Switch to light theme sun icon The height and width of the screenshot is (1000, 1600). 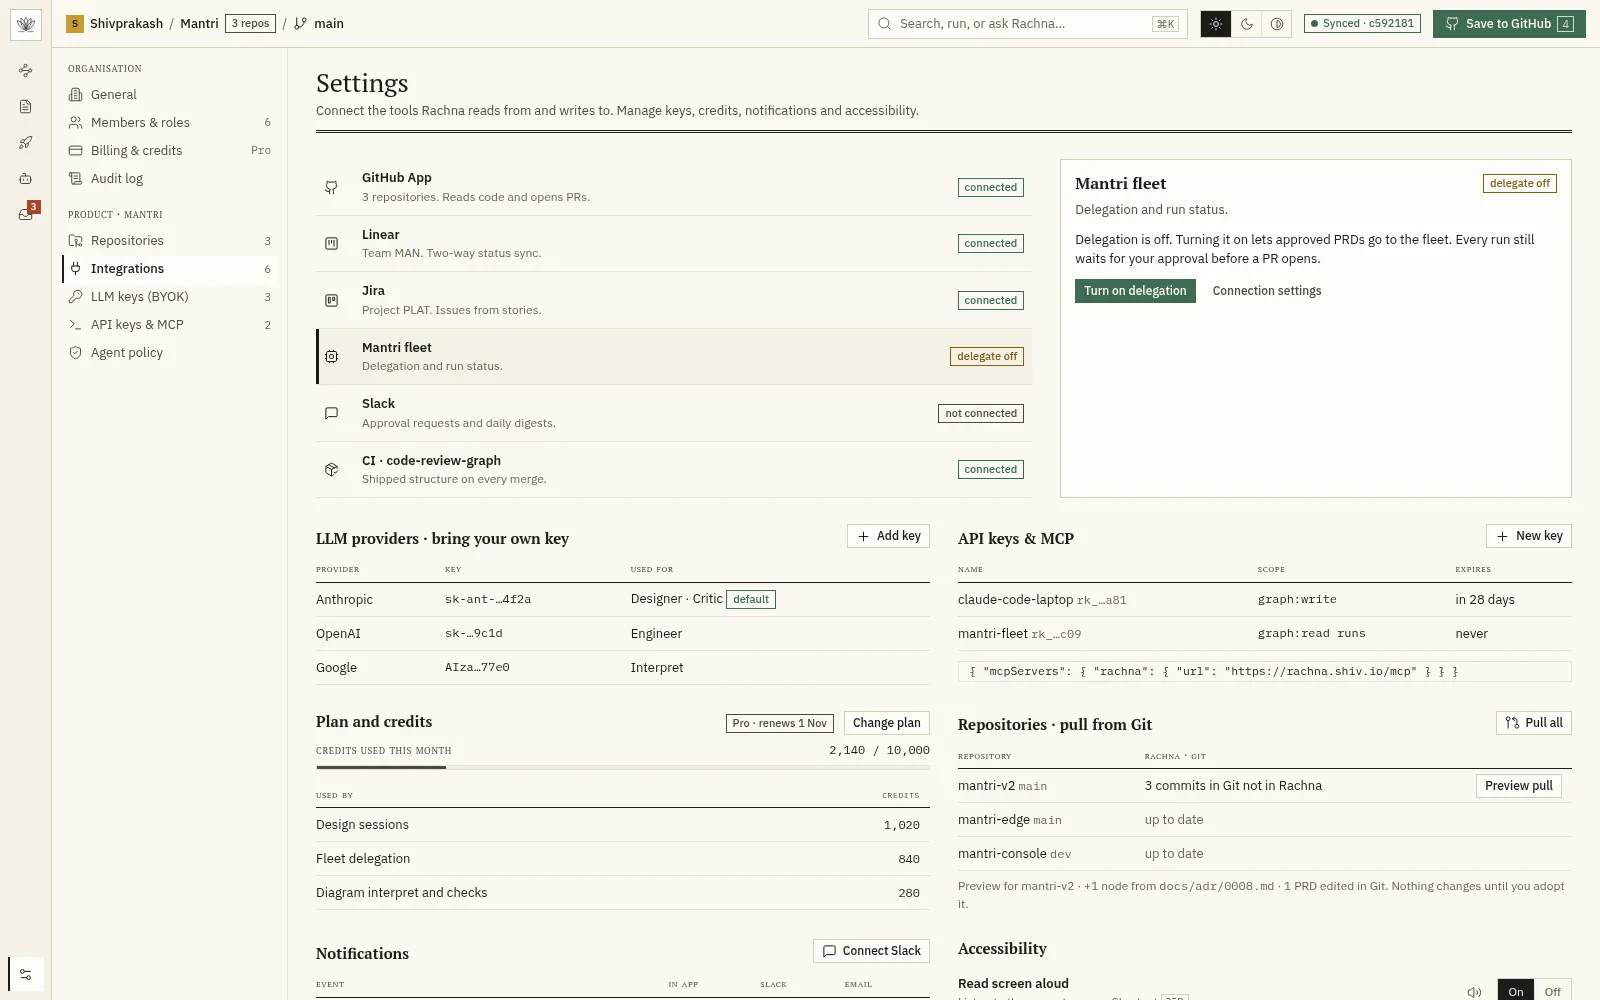[1216, 24]
